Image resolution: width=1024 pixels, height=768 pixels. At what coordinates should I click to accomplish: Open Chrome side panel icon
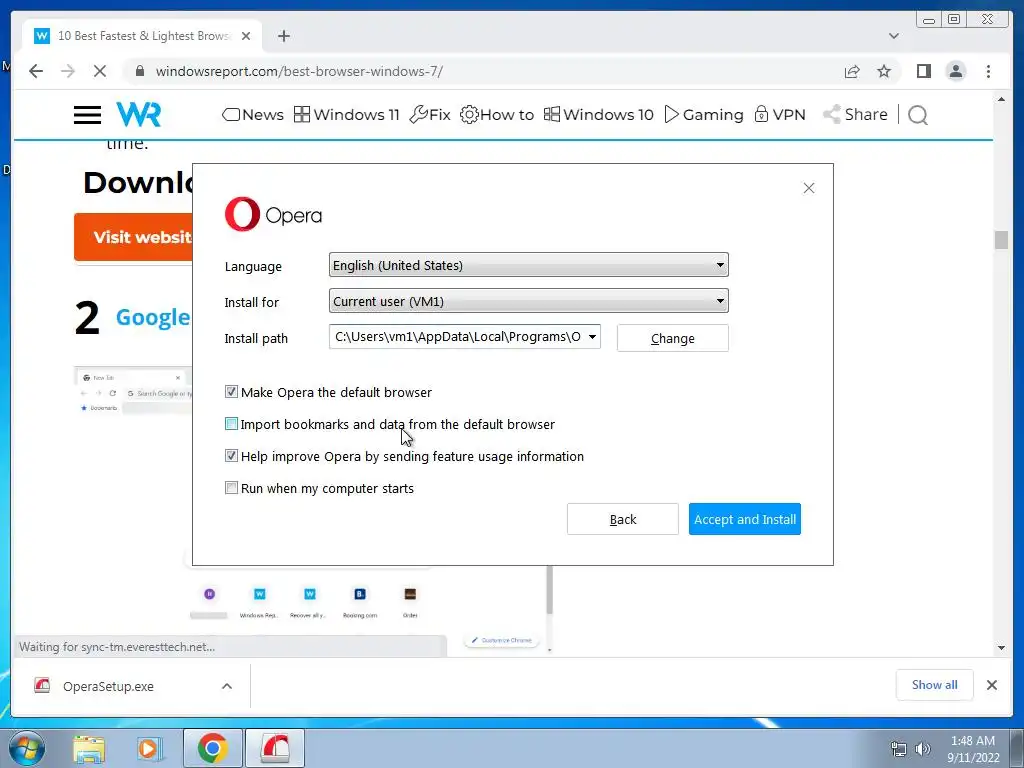pyautogui.click(x=923, y=71)
